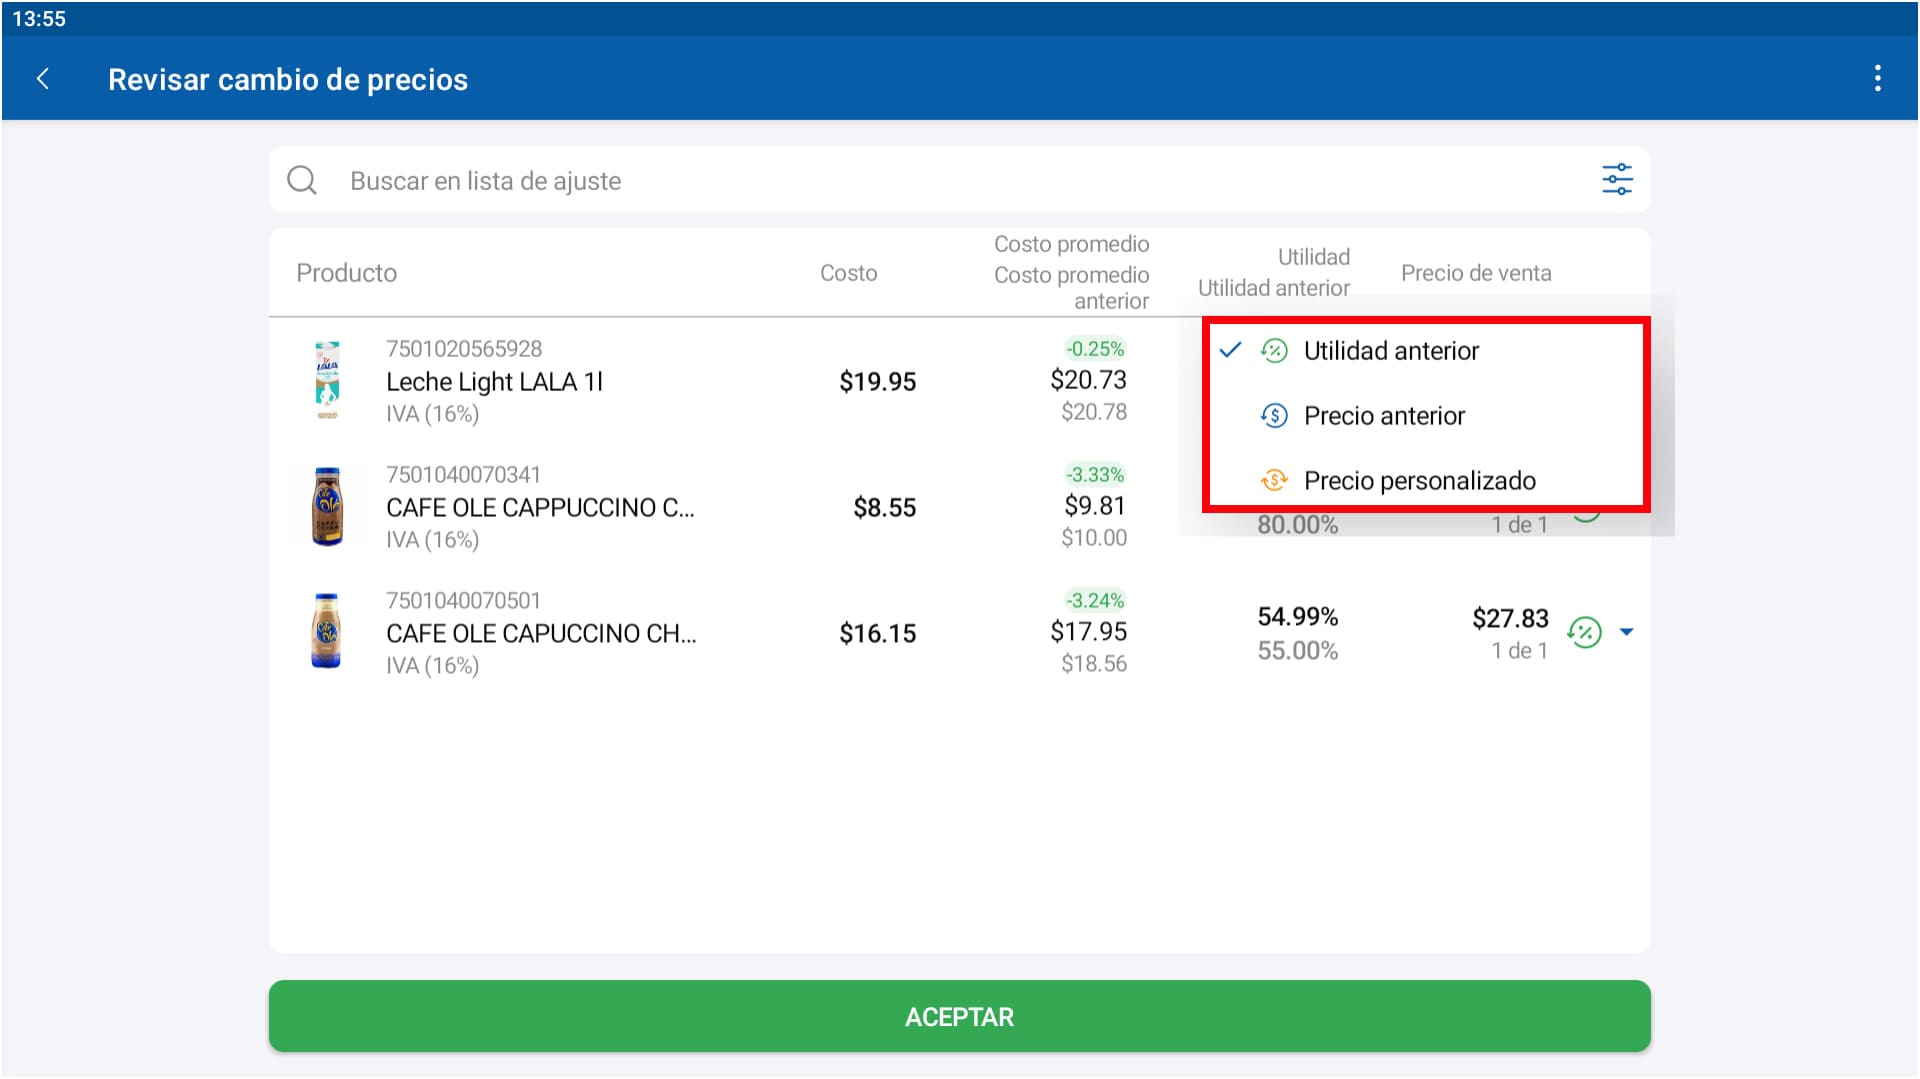Choose Precio anterior from the menu
The image size is (1920, 1079).
[1384, 416]
